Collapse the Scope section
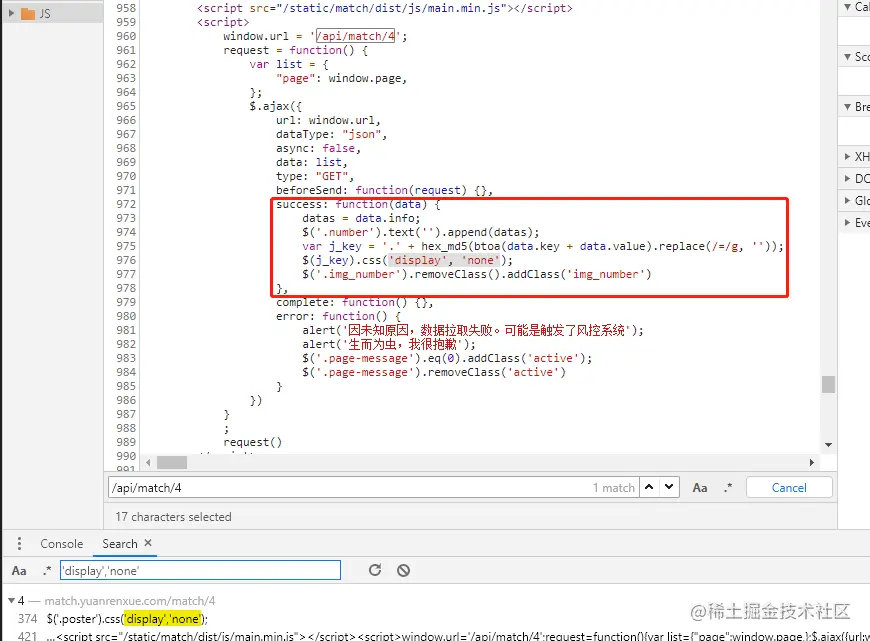This screenshot has width=870, height=641. point(848,57)
